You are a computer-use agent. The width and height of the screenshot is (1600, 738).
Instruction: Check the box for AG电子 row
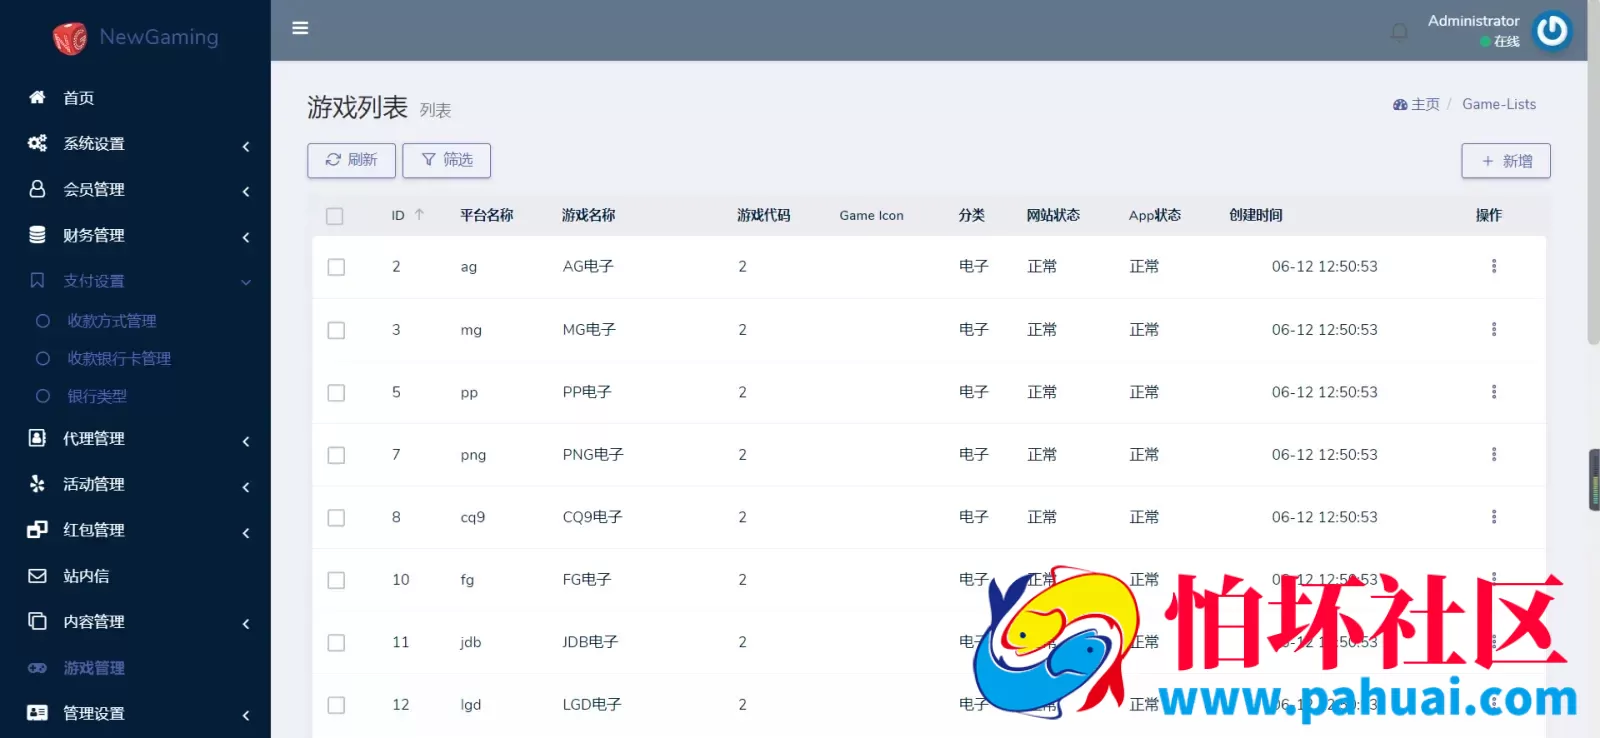click(336, 267)
